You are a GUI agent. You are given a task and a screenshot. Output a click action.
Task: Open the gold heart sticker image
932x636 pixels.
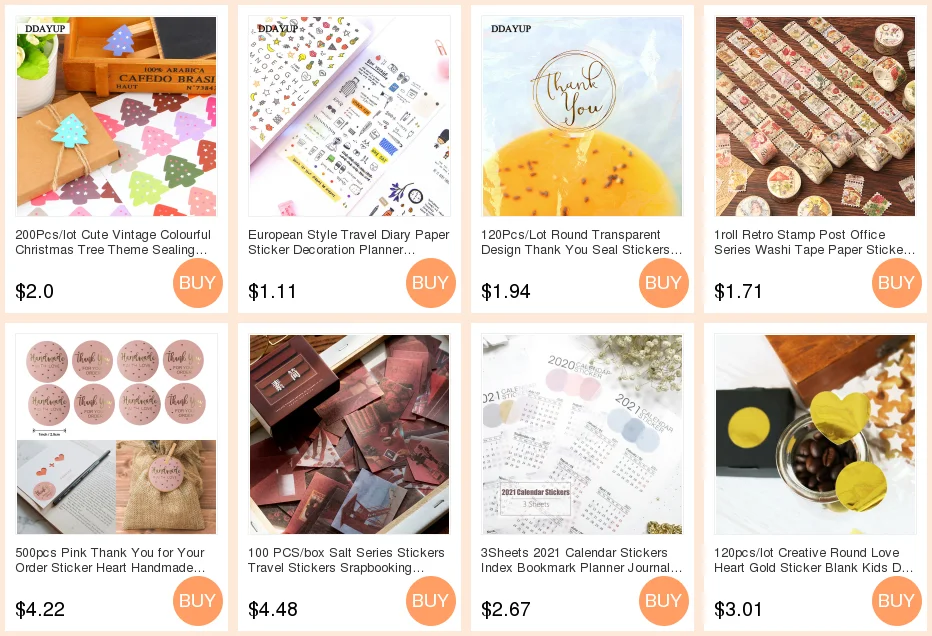point(816,435)
